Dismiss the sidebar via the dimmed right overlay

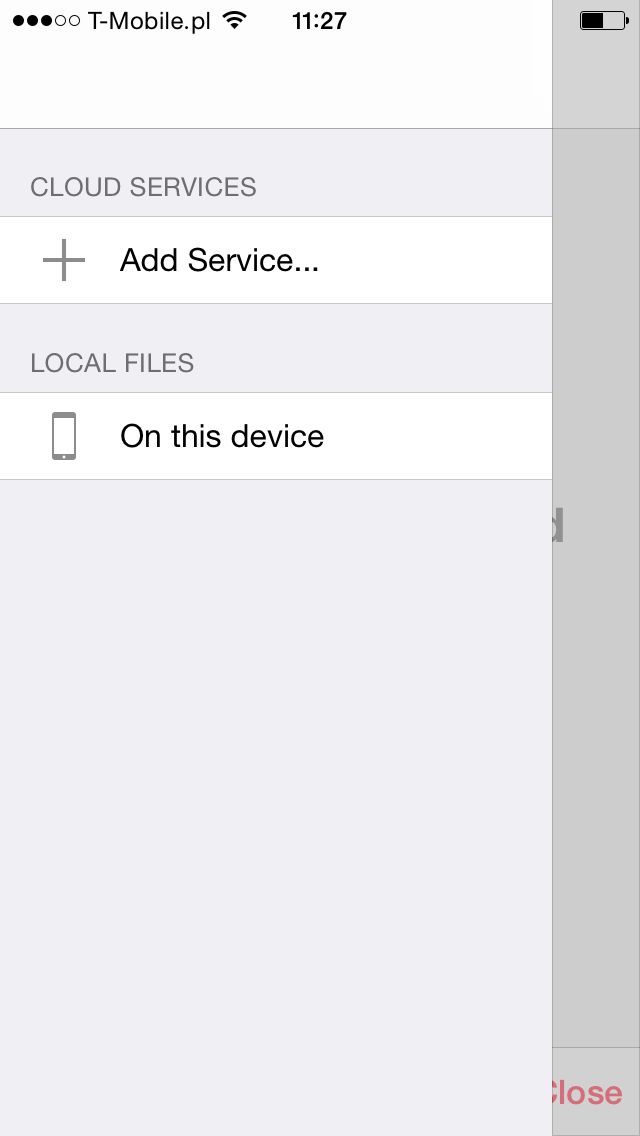pyautogui.click(x=596, y=724)
